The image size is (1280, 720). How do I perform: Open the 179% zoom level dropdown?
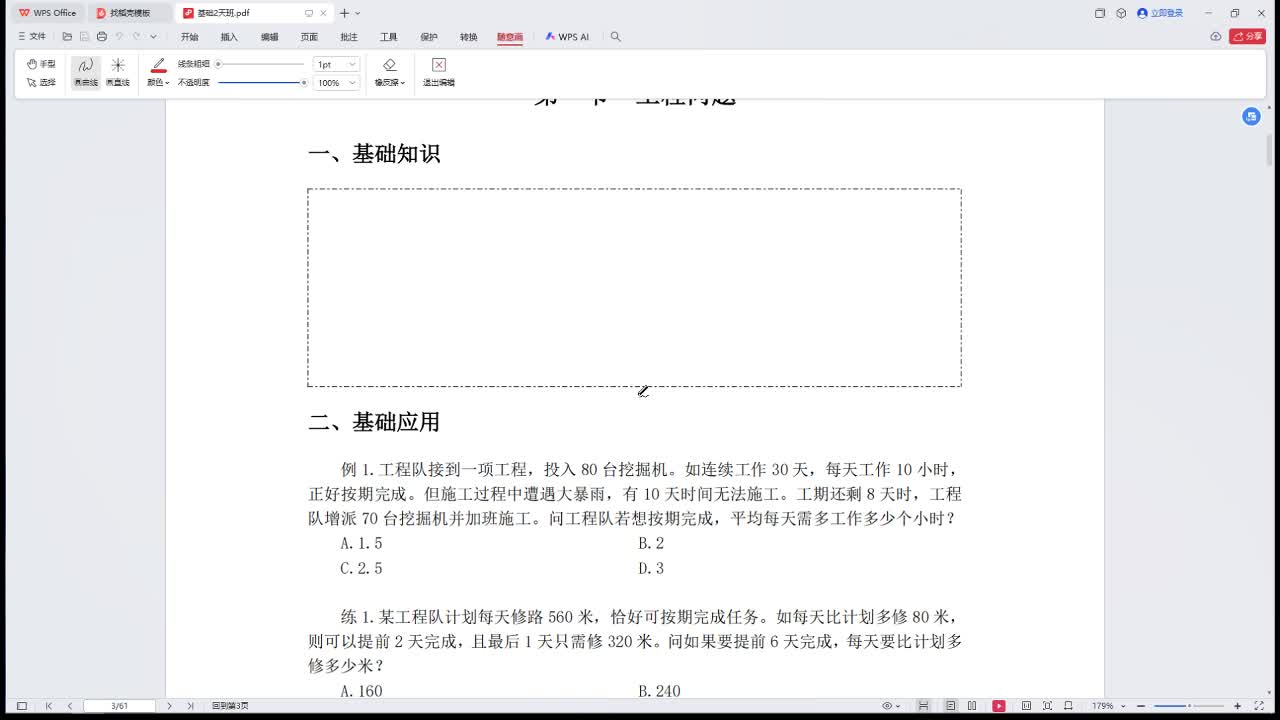pos(1108,706)
